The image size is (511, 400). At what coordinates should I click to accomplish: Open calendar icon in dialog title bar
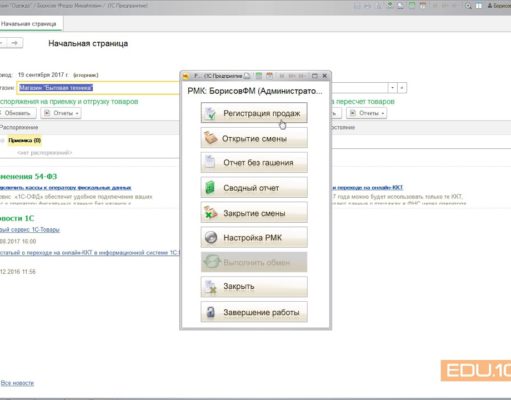point(269,76)
